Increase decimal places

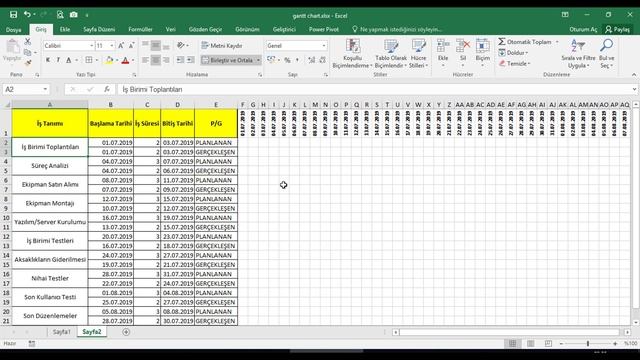(312, 60)
